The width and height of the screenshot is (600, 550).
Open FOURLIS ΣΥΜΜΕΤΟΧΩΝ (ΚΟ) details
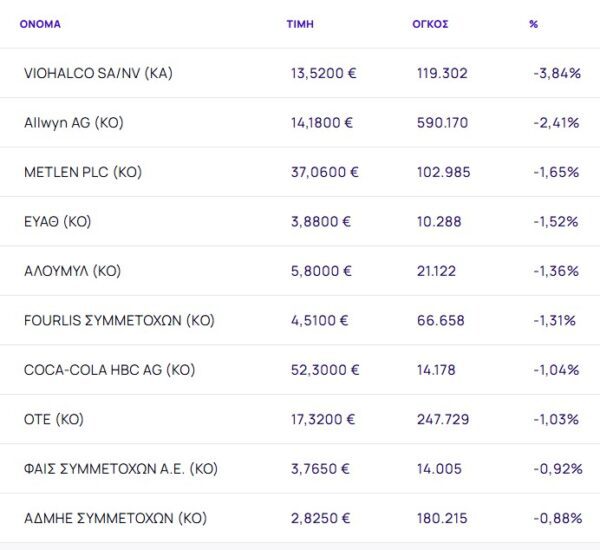(x=119, y=321)
